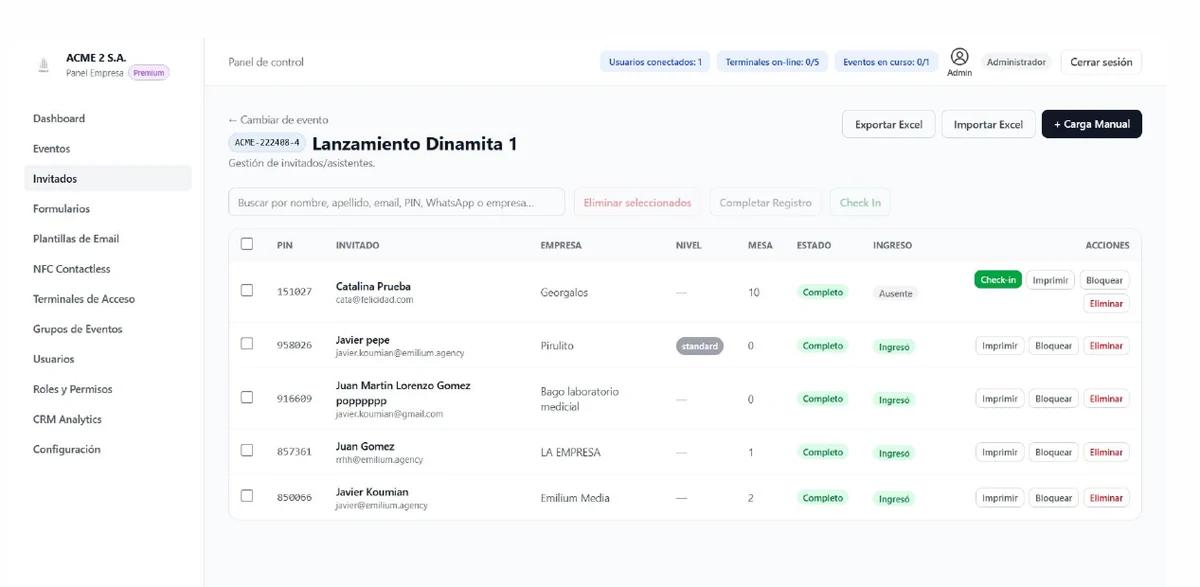Click Eliminar for Catalina Prueba
This screenshot has height=587, width=1200.
pyautogui.click(x=1106, y=303)
